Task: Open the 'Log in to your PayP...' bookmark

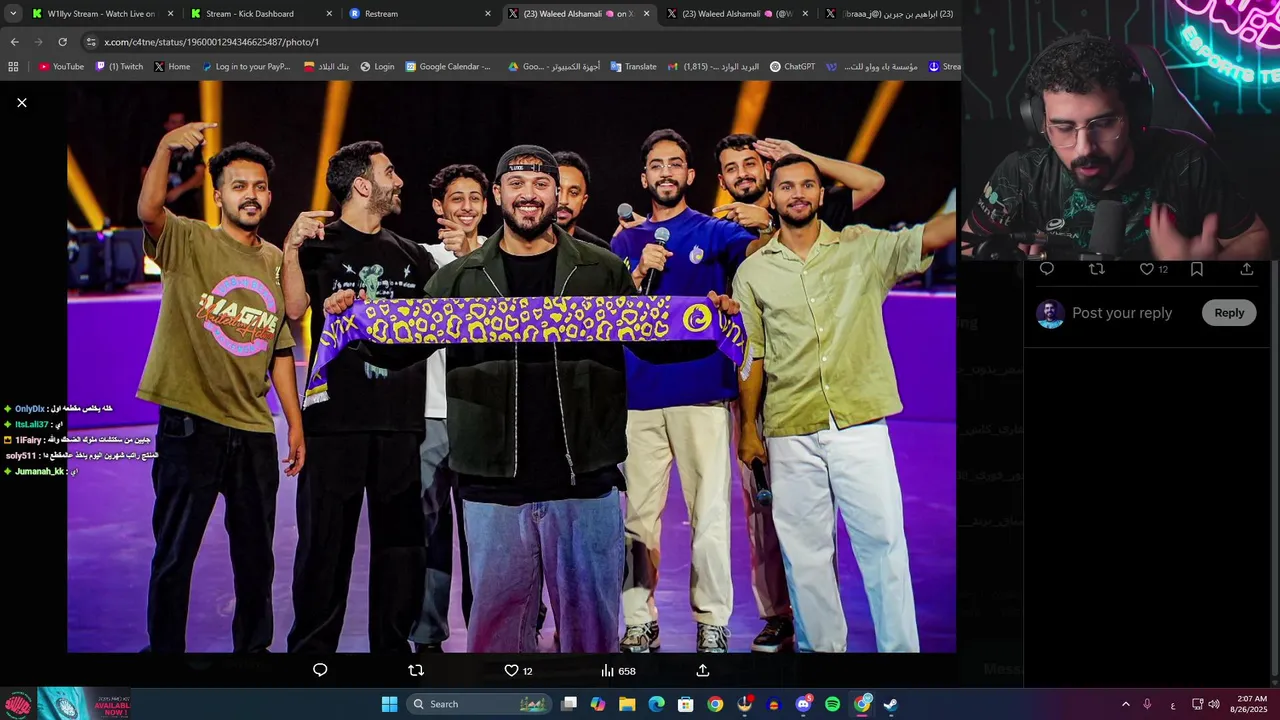Action: [x=246, y=67]
